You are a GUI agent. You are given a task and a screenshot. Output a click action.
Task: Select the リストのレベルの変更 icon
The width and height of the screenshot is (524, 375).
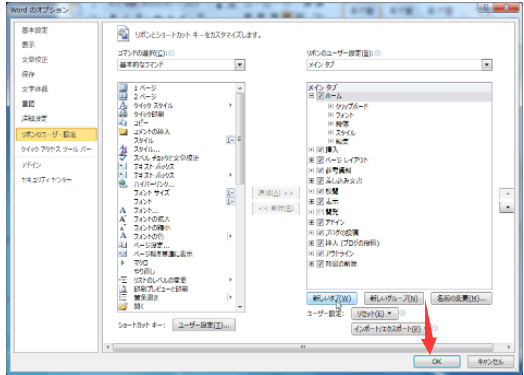pos(123,280)
